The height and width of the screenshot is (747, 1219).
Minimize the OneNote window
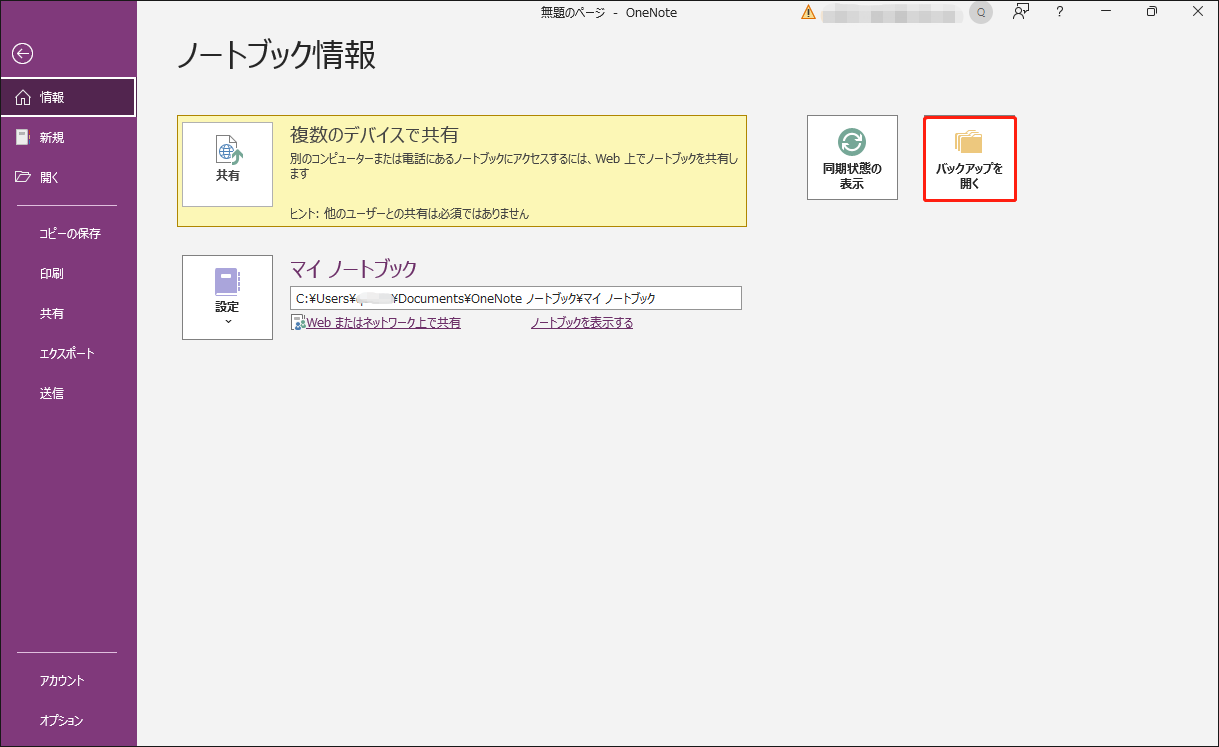tap(1105, 12)
